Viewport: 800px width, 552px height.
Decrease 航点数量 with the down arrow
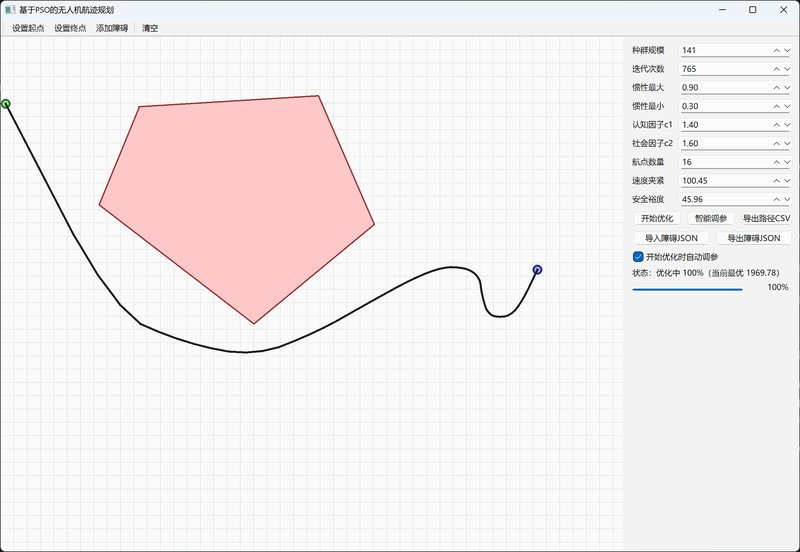787,162
